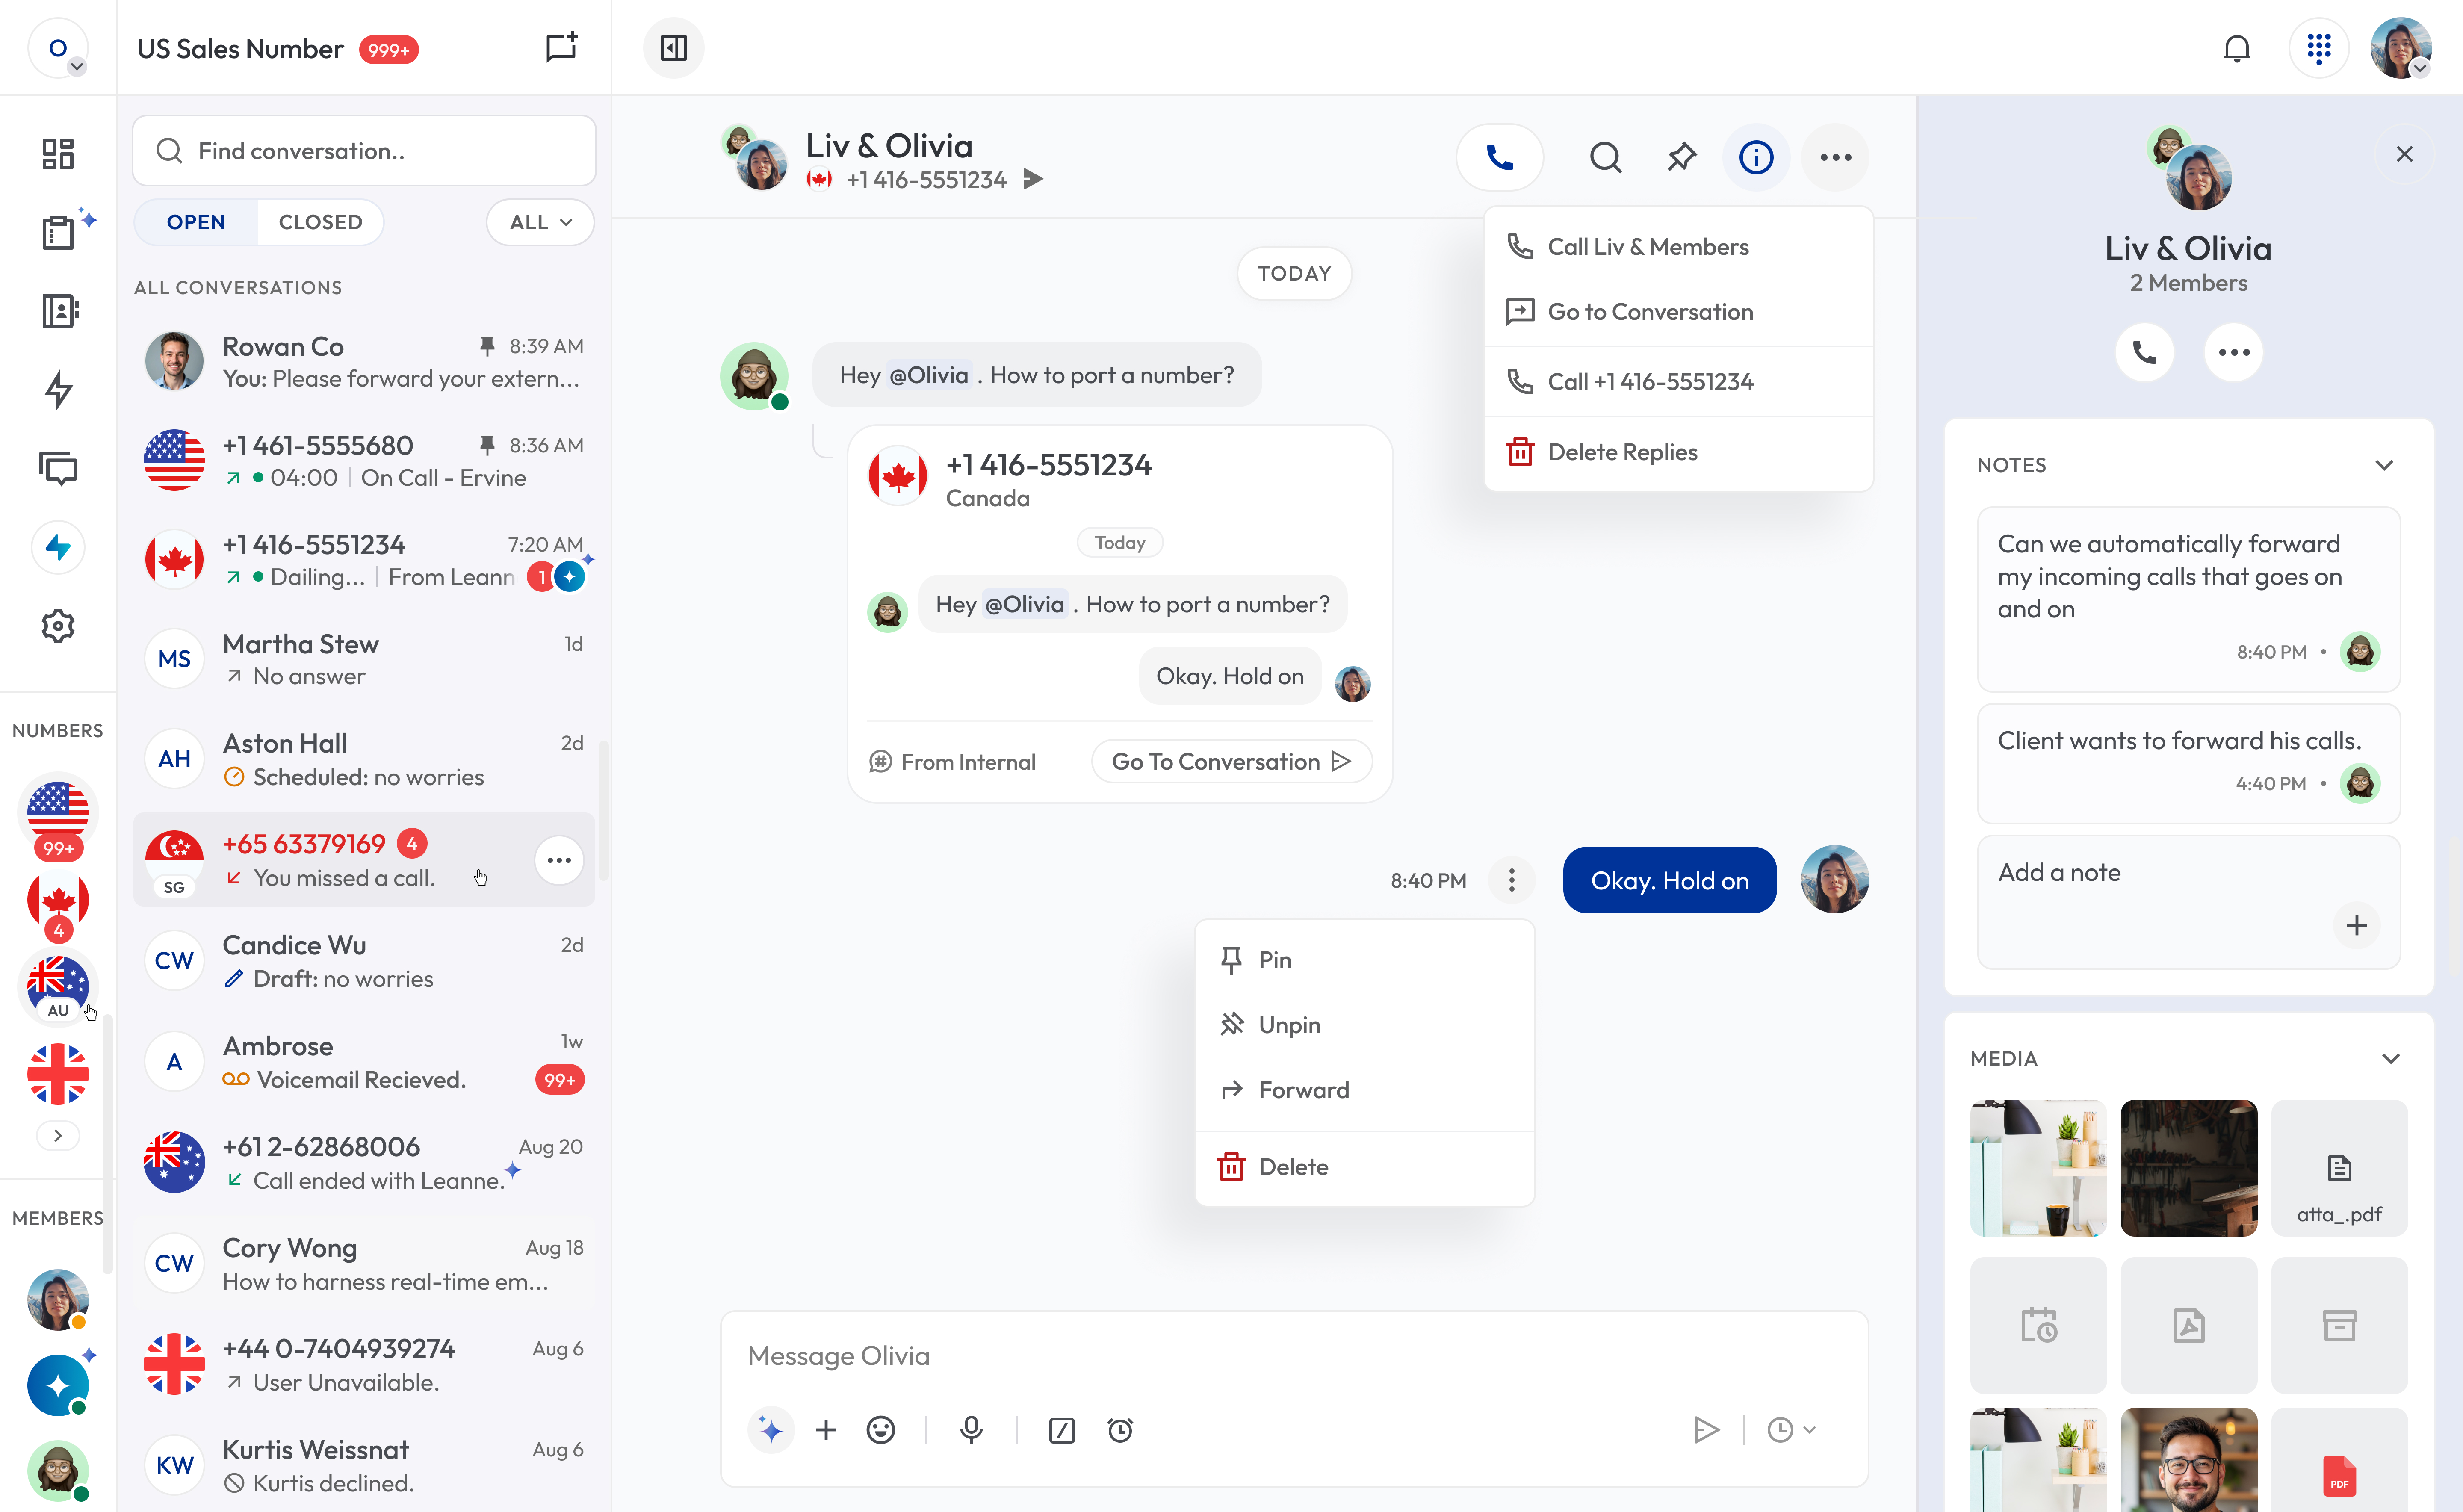Open AI sparkle assistant in message composer
The width and height of the screenshot is (2463, 1512).
pyautogui.click(x=770, y=1430)
